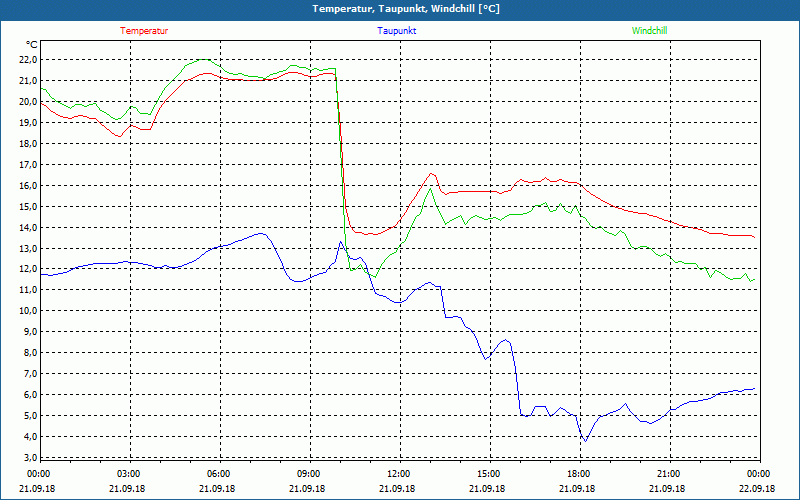Click the '03:00' time label on x-axis

128,474
